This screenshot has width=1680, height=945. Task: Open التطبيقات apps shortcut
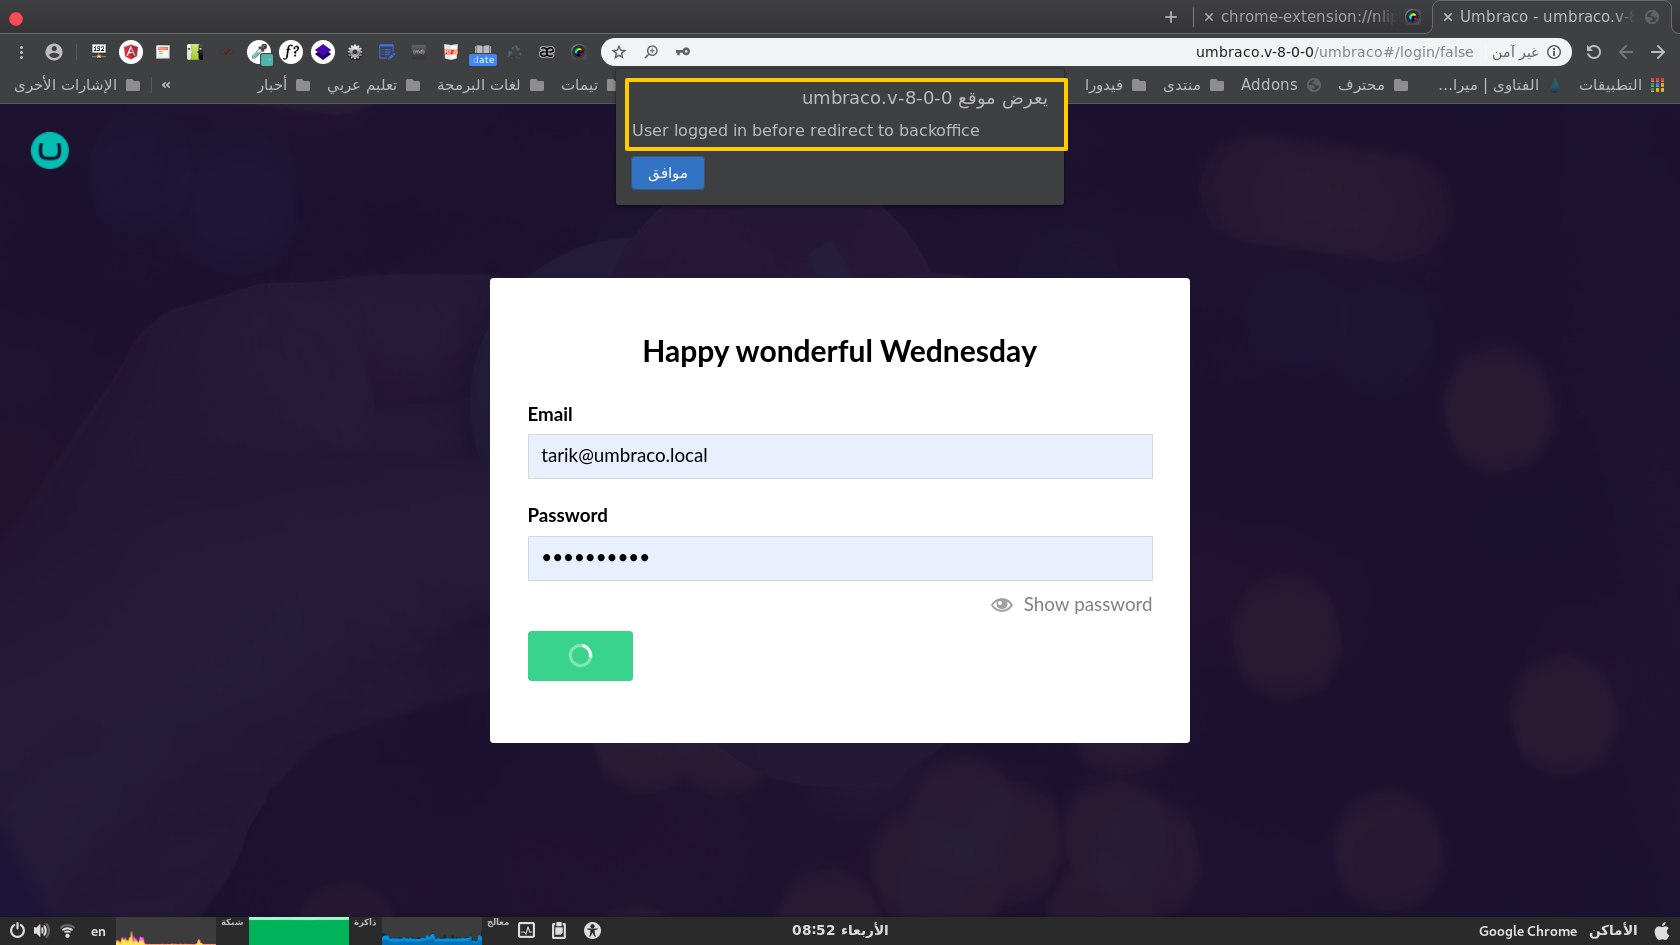click(x=1622, y=85)
